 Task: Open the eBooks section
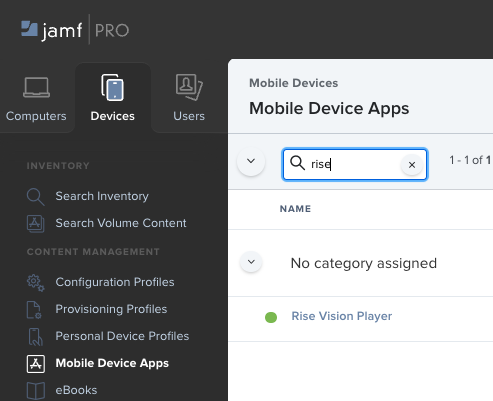(x=76, y=390)
